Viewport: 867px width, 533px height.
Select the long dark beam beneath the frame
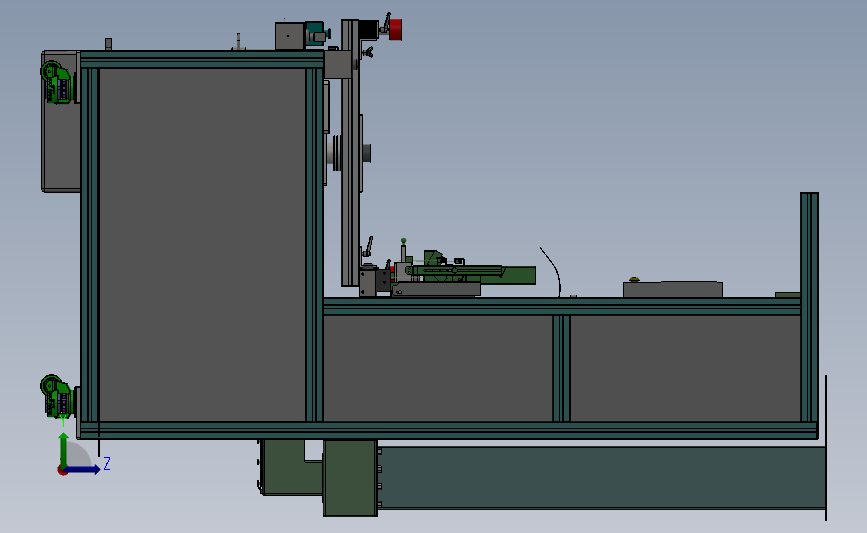tap(602, 478)
